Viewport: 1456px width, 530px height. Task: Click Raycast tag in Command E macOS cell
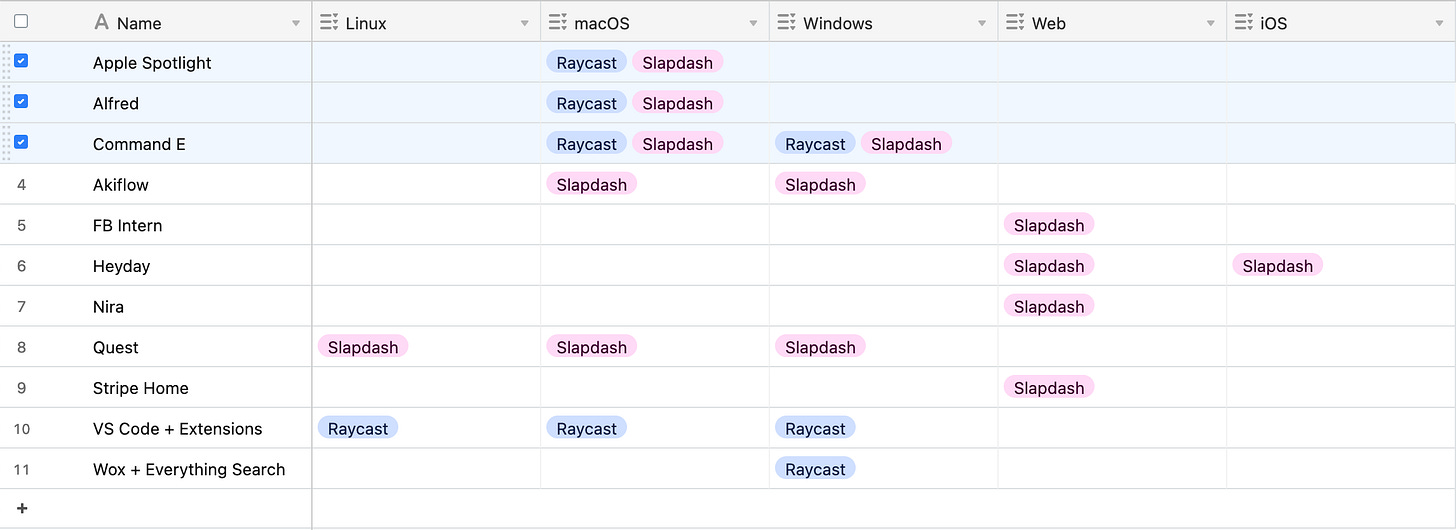pos(587,144)
